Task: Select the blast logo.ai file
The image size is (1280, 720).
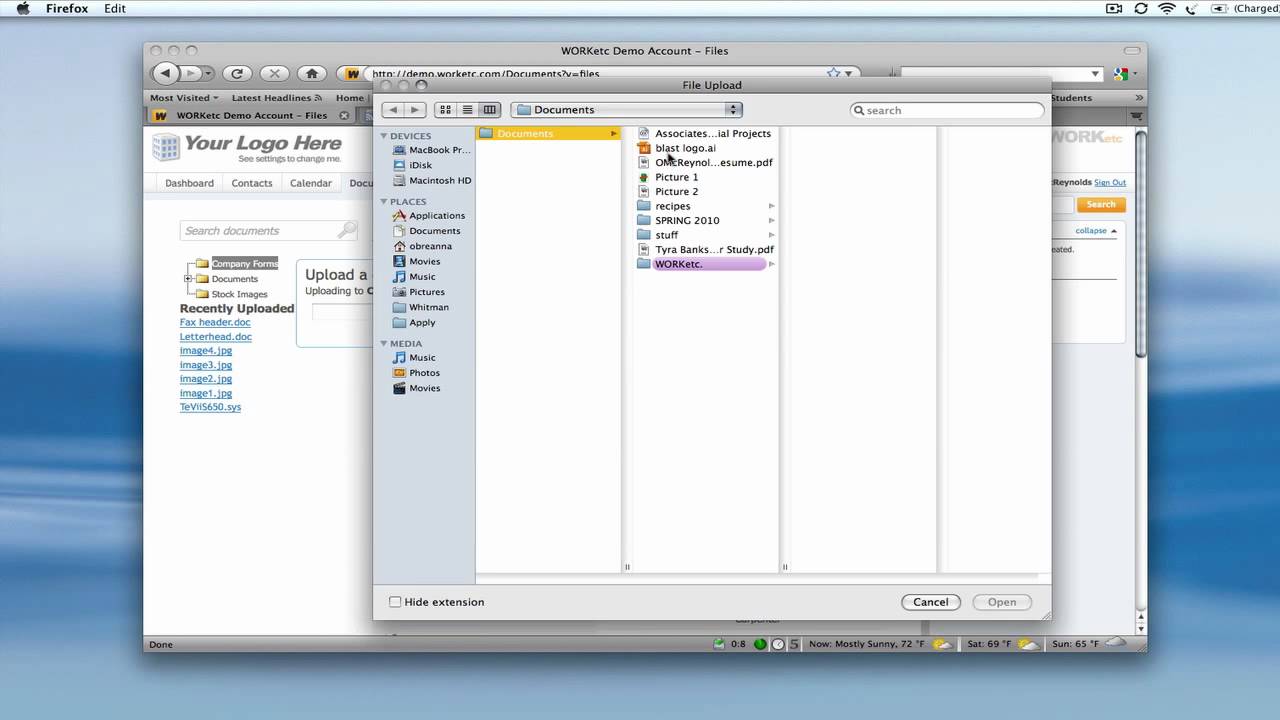Action: click(677, 148)
